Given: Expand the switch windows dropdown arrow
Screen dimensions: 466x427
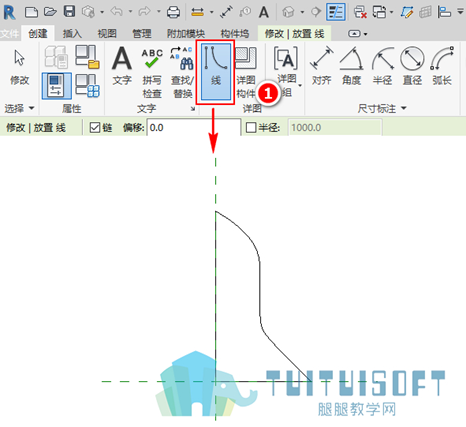Looking at the screenshot, I should [391, 12].
